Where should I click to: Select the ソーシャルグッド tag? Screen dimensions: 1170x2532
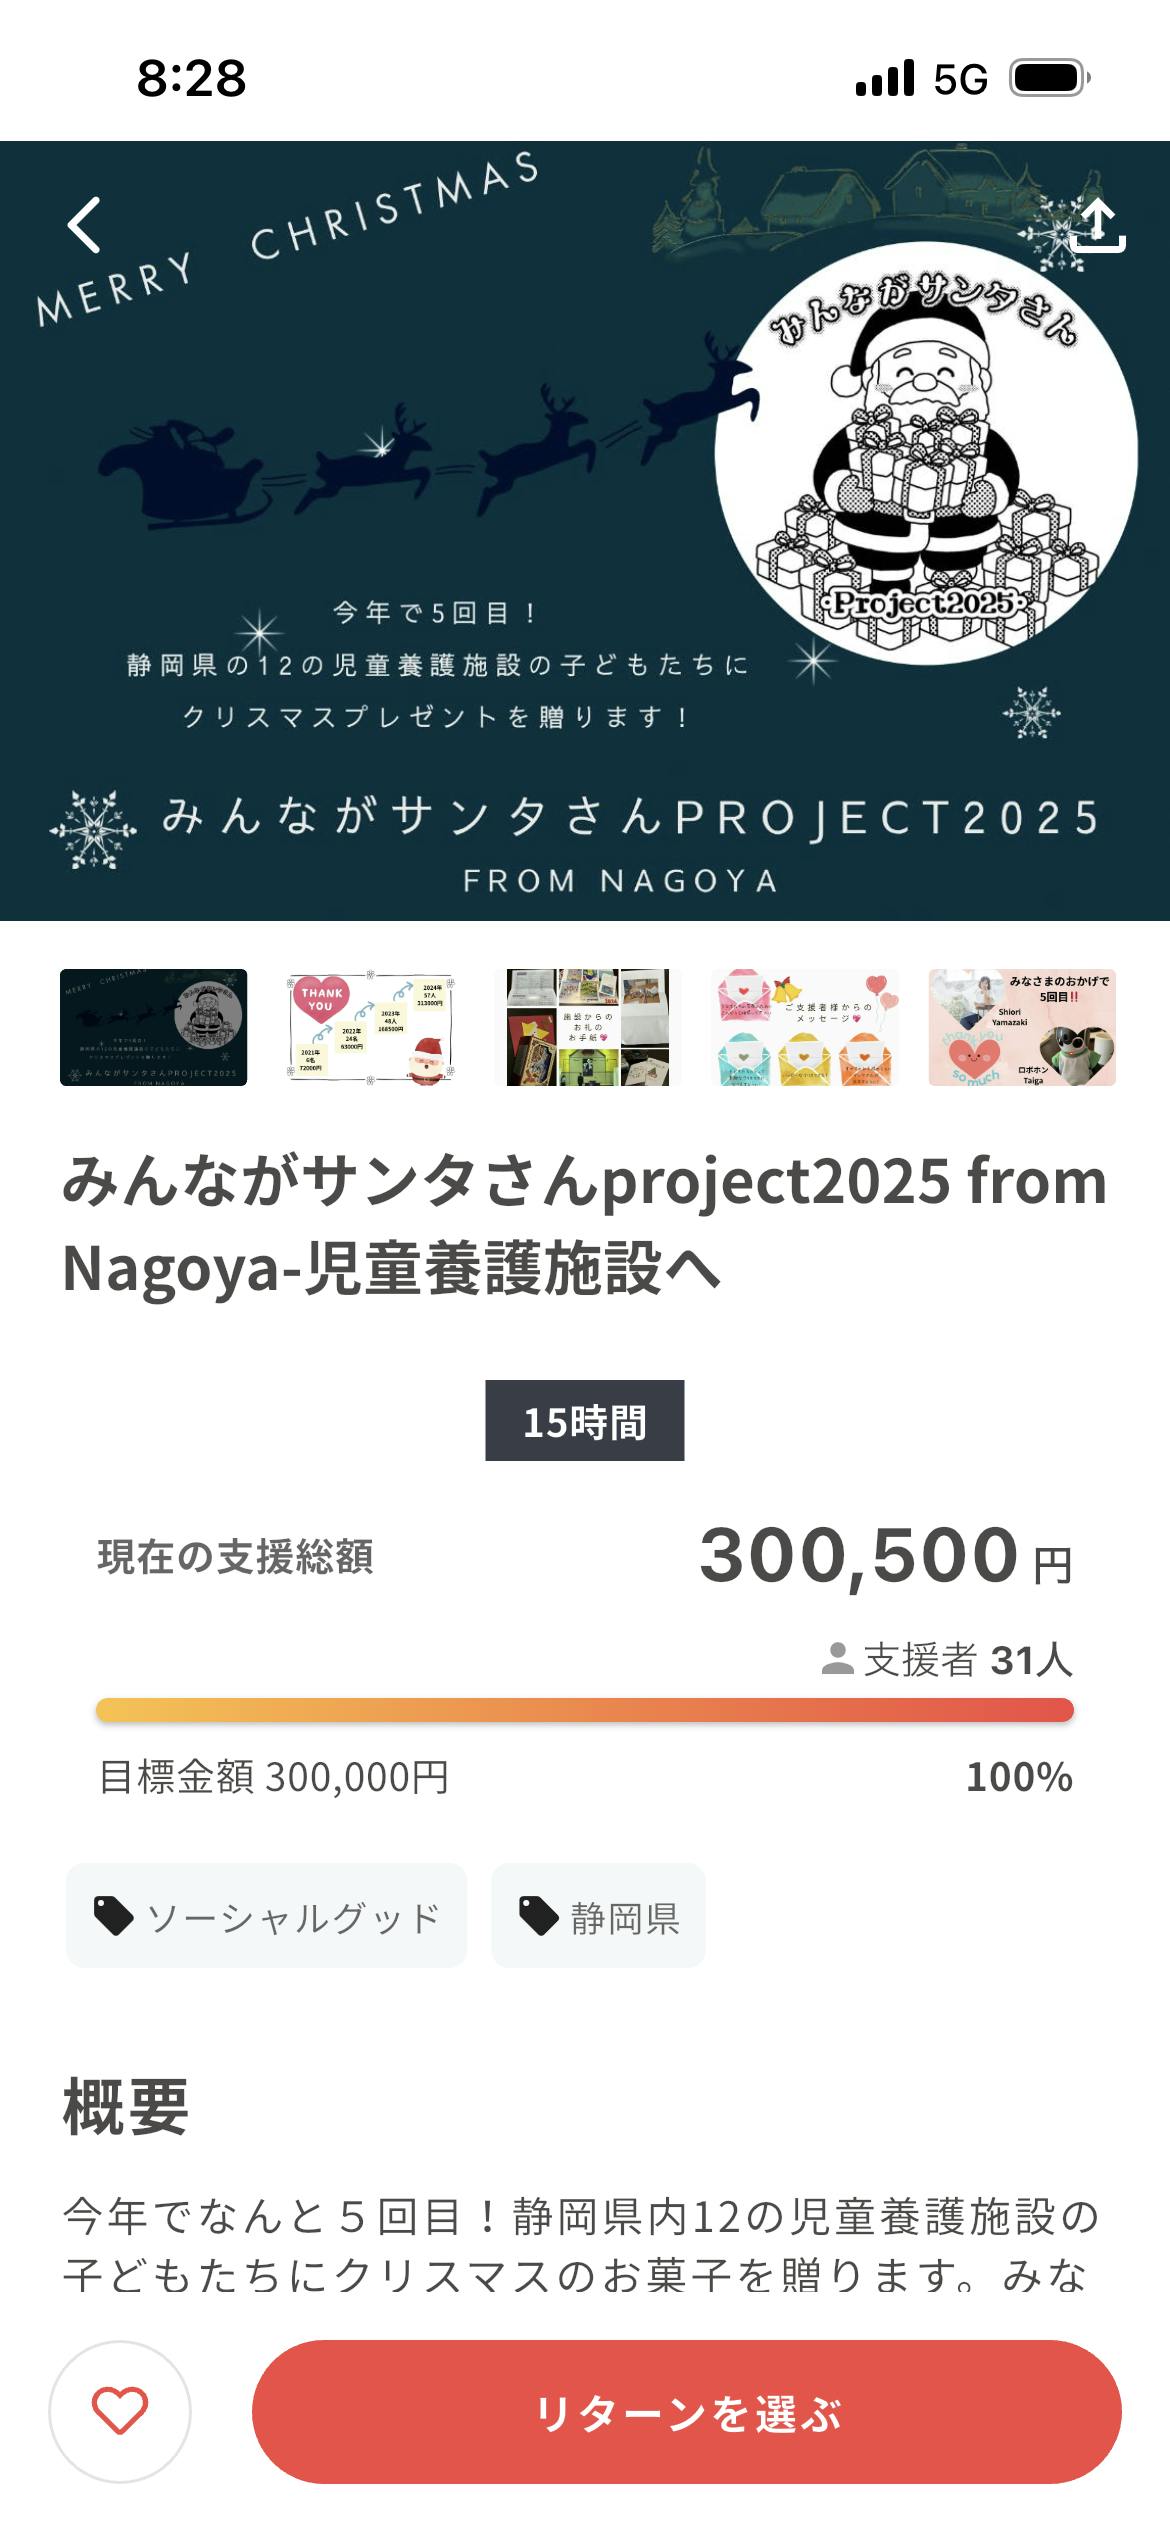[267, 1916]
